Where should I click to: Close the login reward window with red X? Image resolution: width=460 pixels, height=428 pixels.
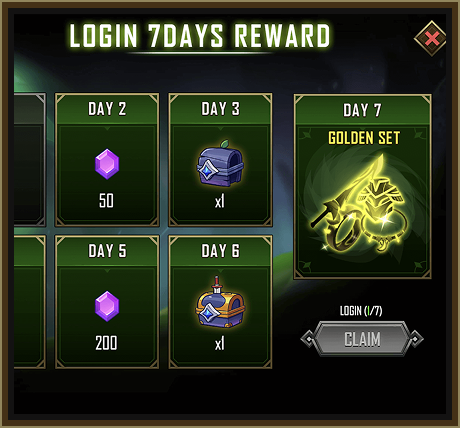(432, 39)
